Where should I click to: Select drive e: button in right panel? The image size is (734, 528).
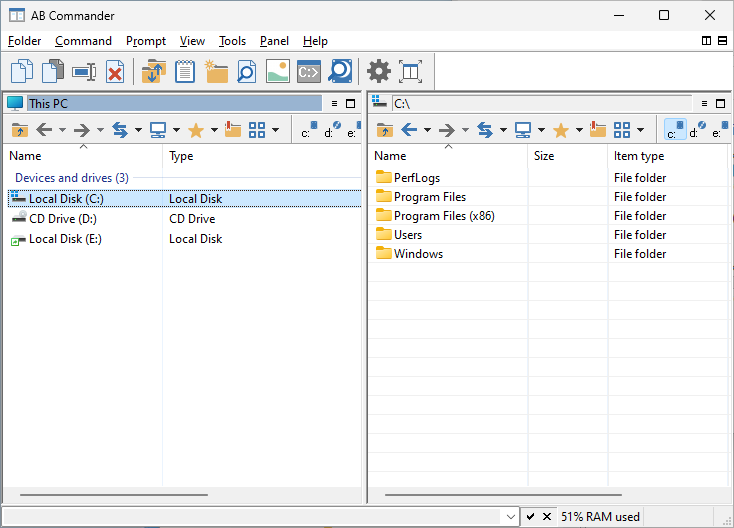click(x=720, y=130)
